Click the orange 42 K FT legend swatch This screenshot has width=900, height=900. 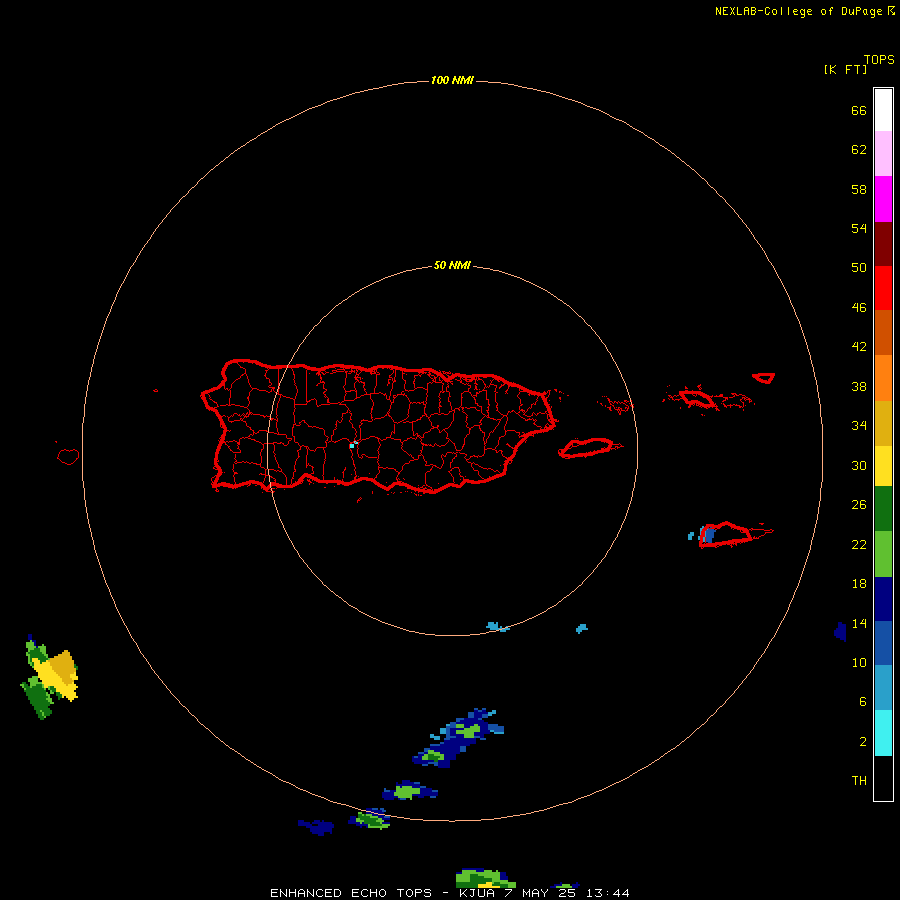[883, 378]
